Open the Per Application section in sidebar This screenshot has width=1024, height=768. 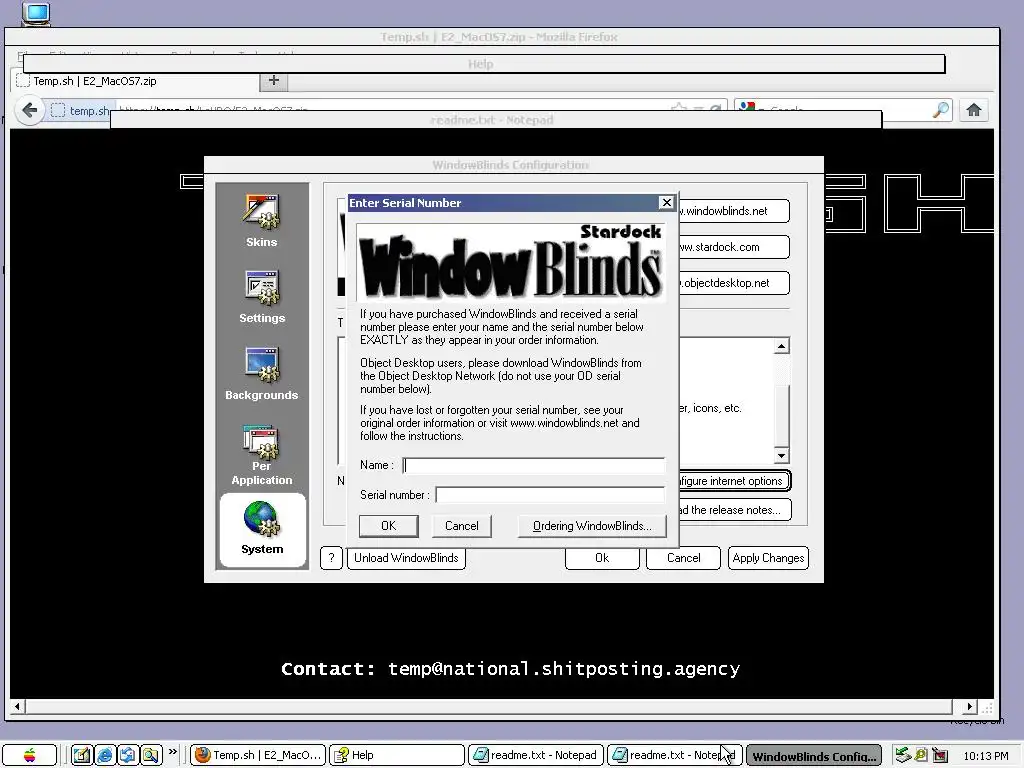(261, 455)
